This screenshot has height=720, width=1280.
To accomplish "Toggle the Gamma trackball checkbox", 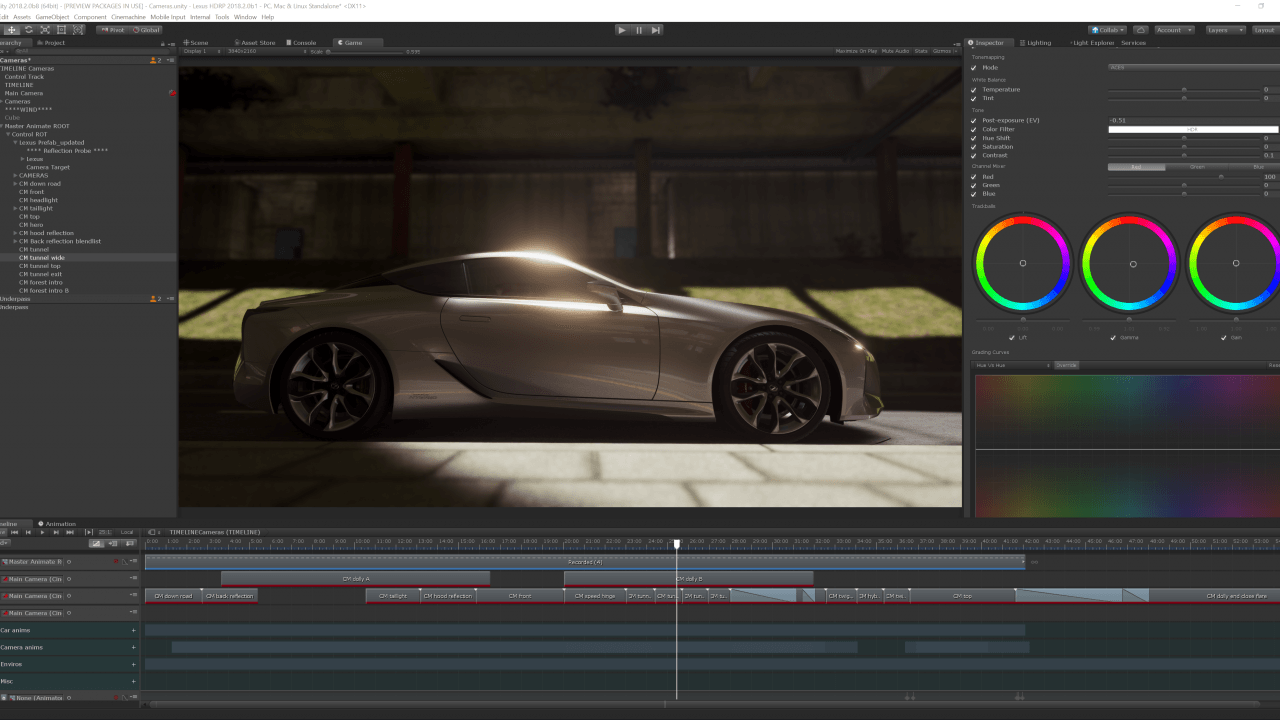I will click(1115, 338).
